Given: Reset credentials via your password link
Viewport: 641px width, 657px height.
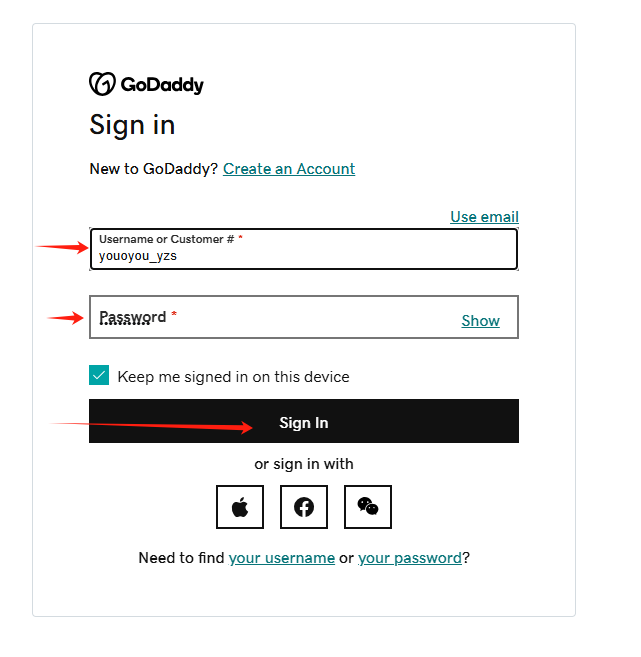Looking at the screenshot, I should (x=410, y=558).
